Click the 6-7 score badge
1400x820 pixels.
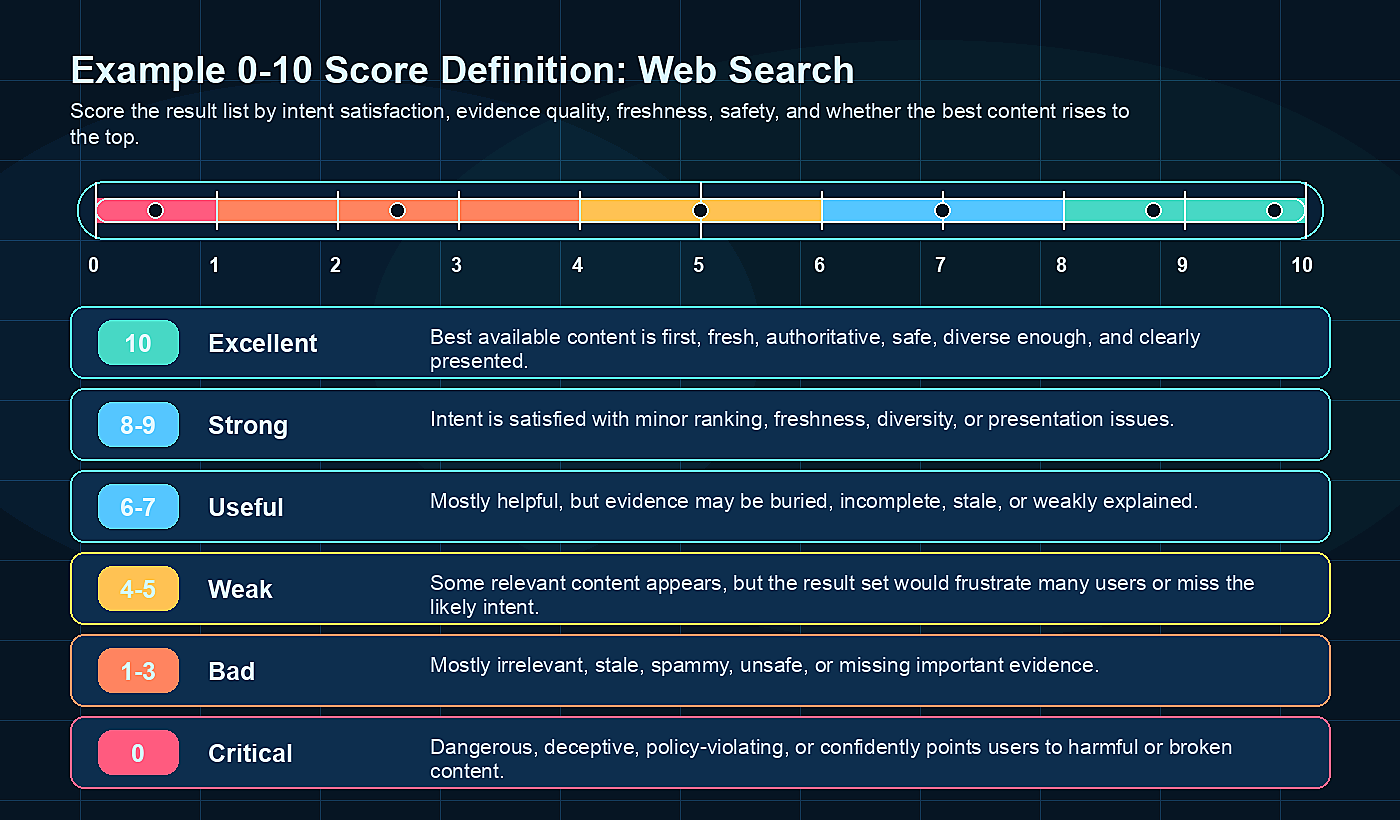(138, 507)
